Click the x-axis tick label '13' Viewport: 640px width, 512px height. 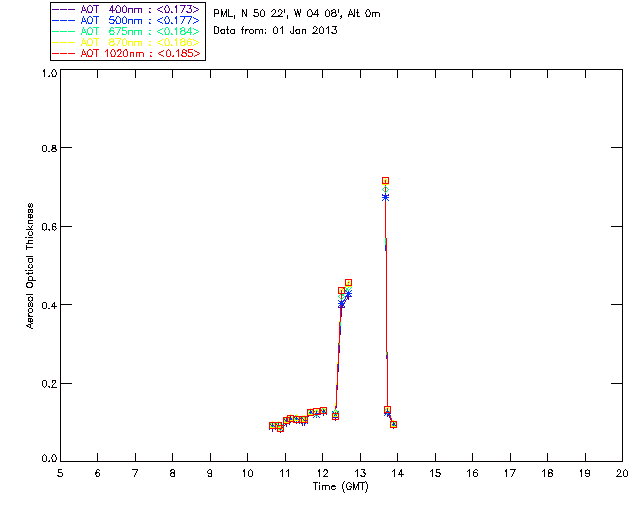[x=360, y=473]
